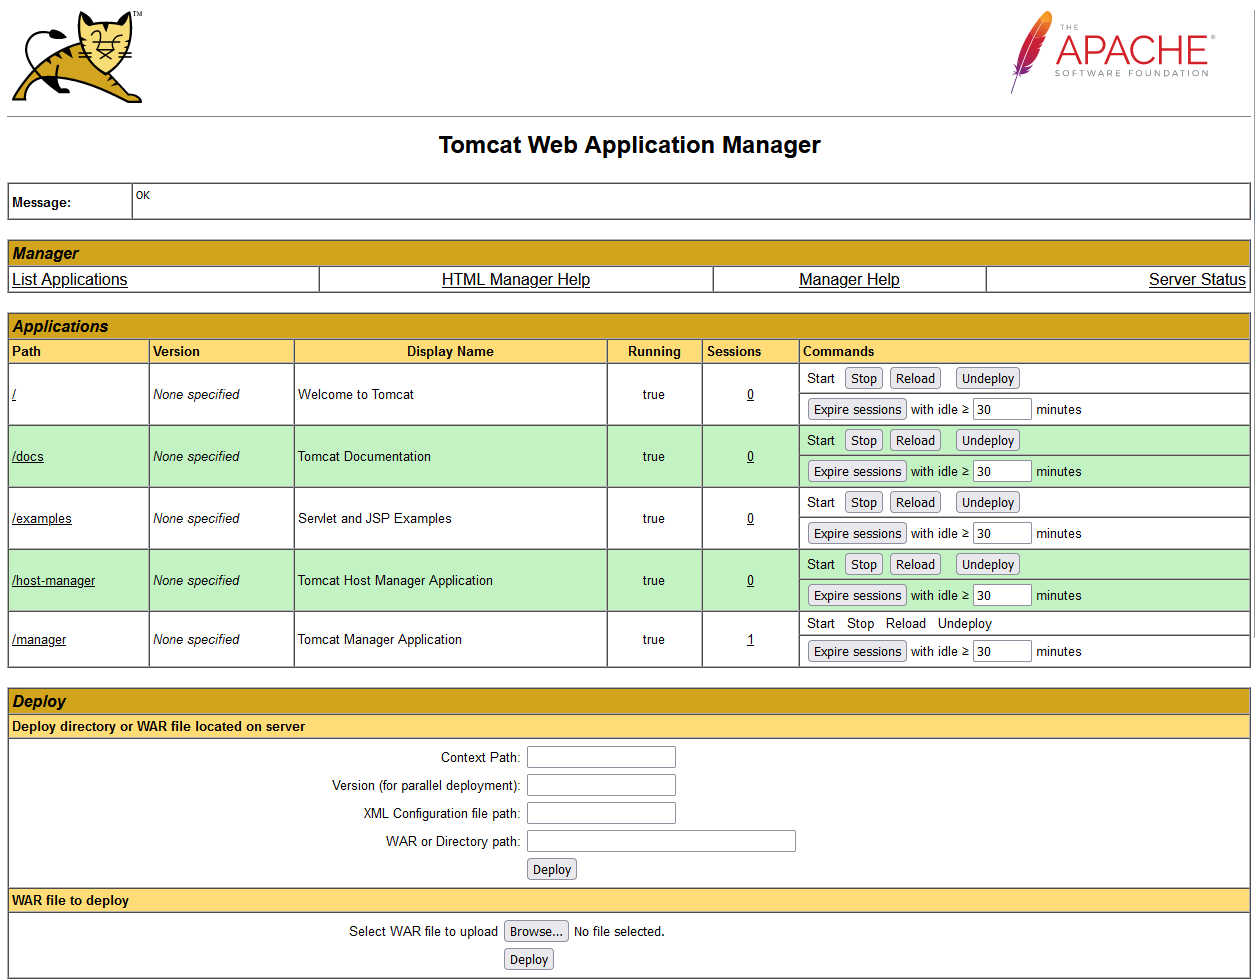Undeploy the /host-manager application
The width and height of the screenshot is (1255, 980).
coord(987,565)
